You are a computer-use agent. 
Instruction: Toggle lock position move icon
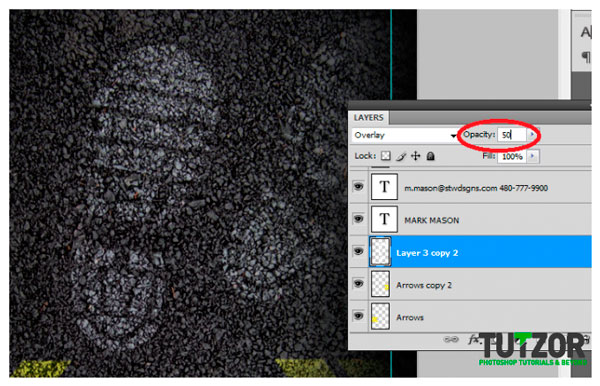[416, 156]
